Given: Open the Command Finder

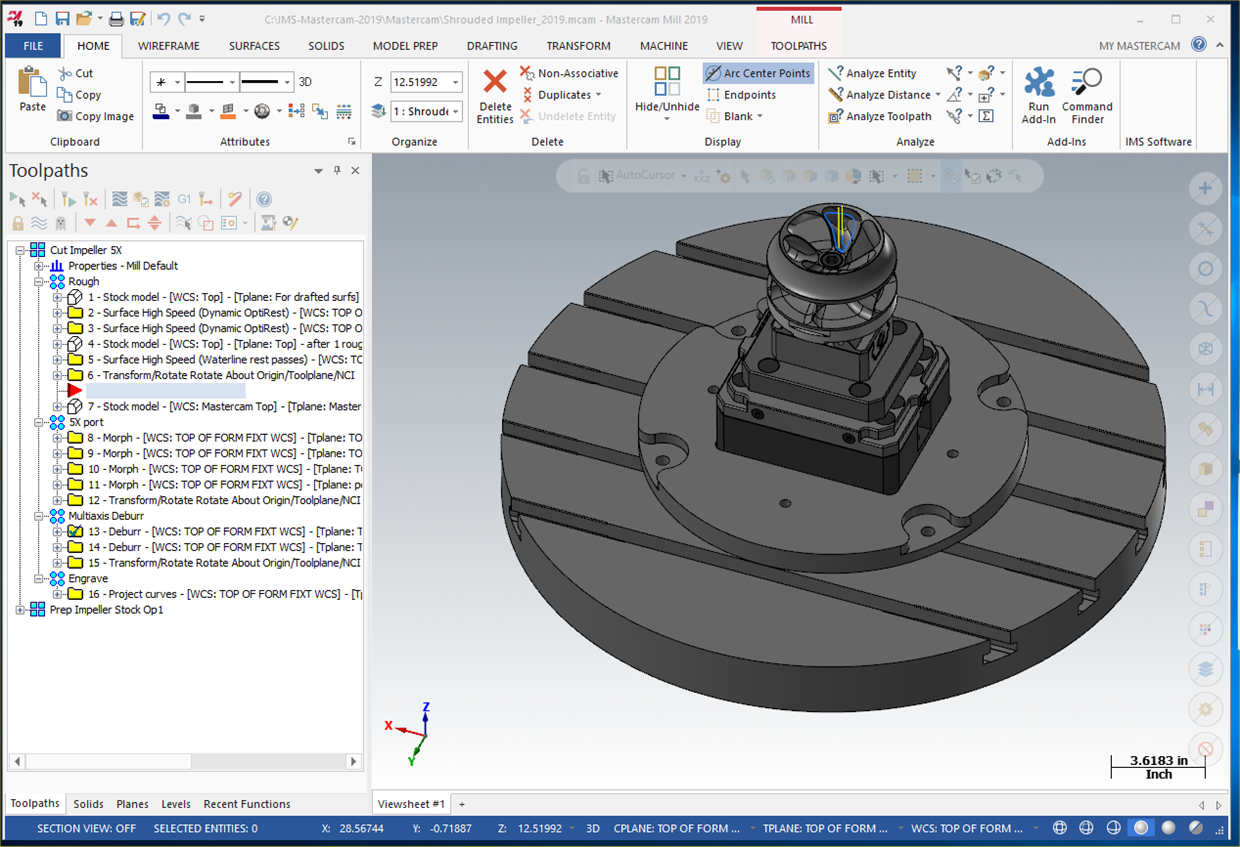Looking at the screenshot, I should pos(1087,95).
